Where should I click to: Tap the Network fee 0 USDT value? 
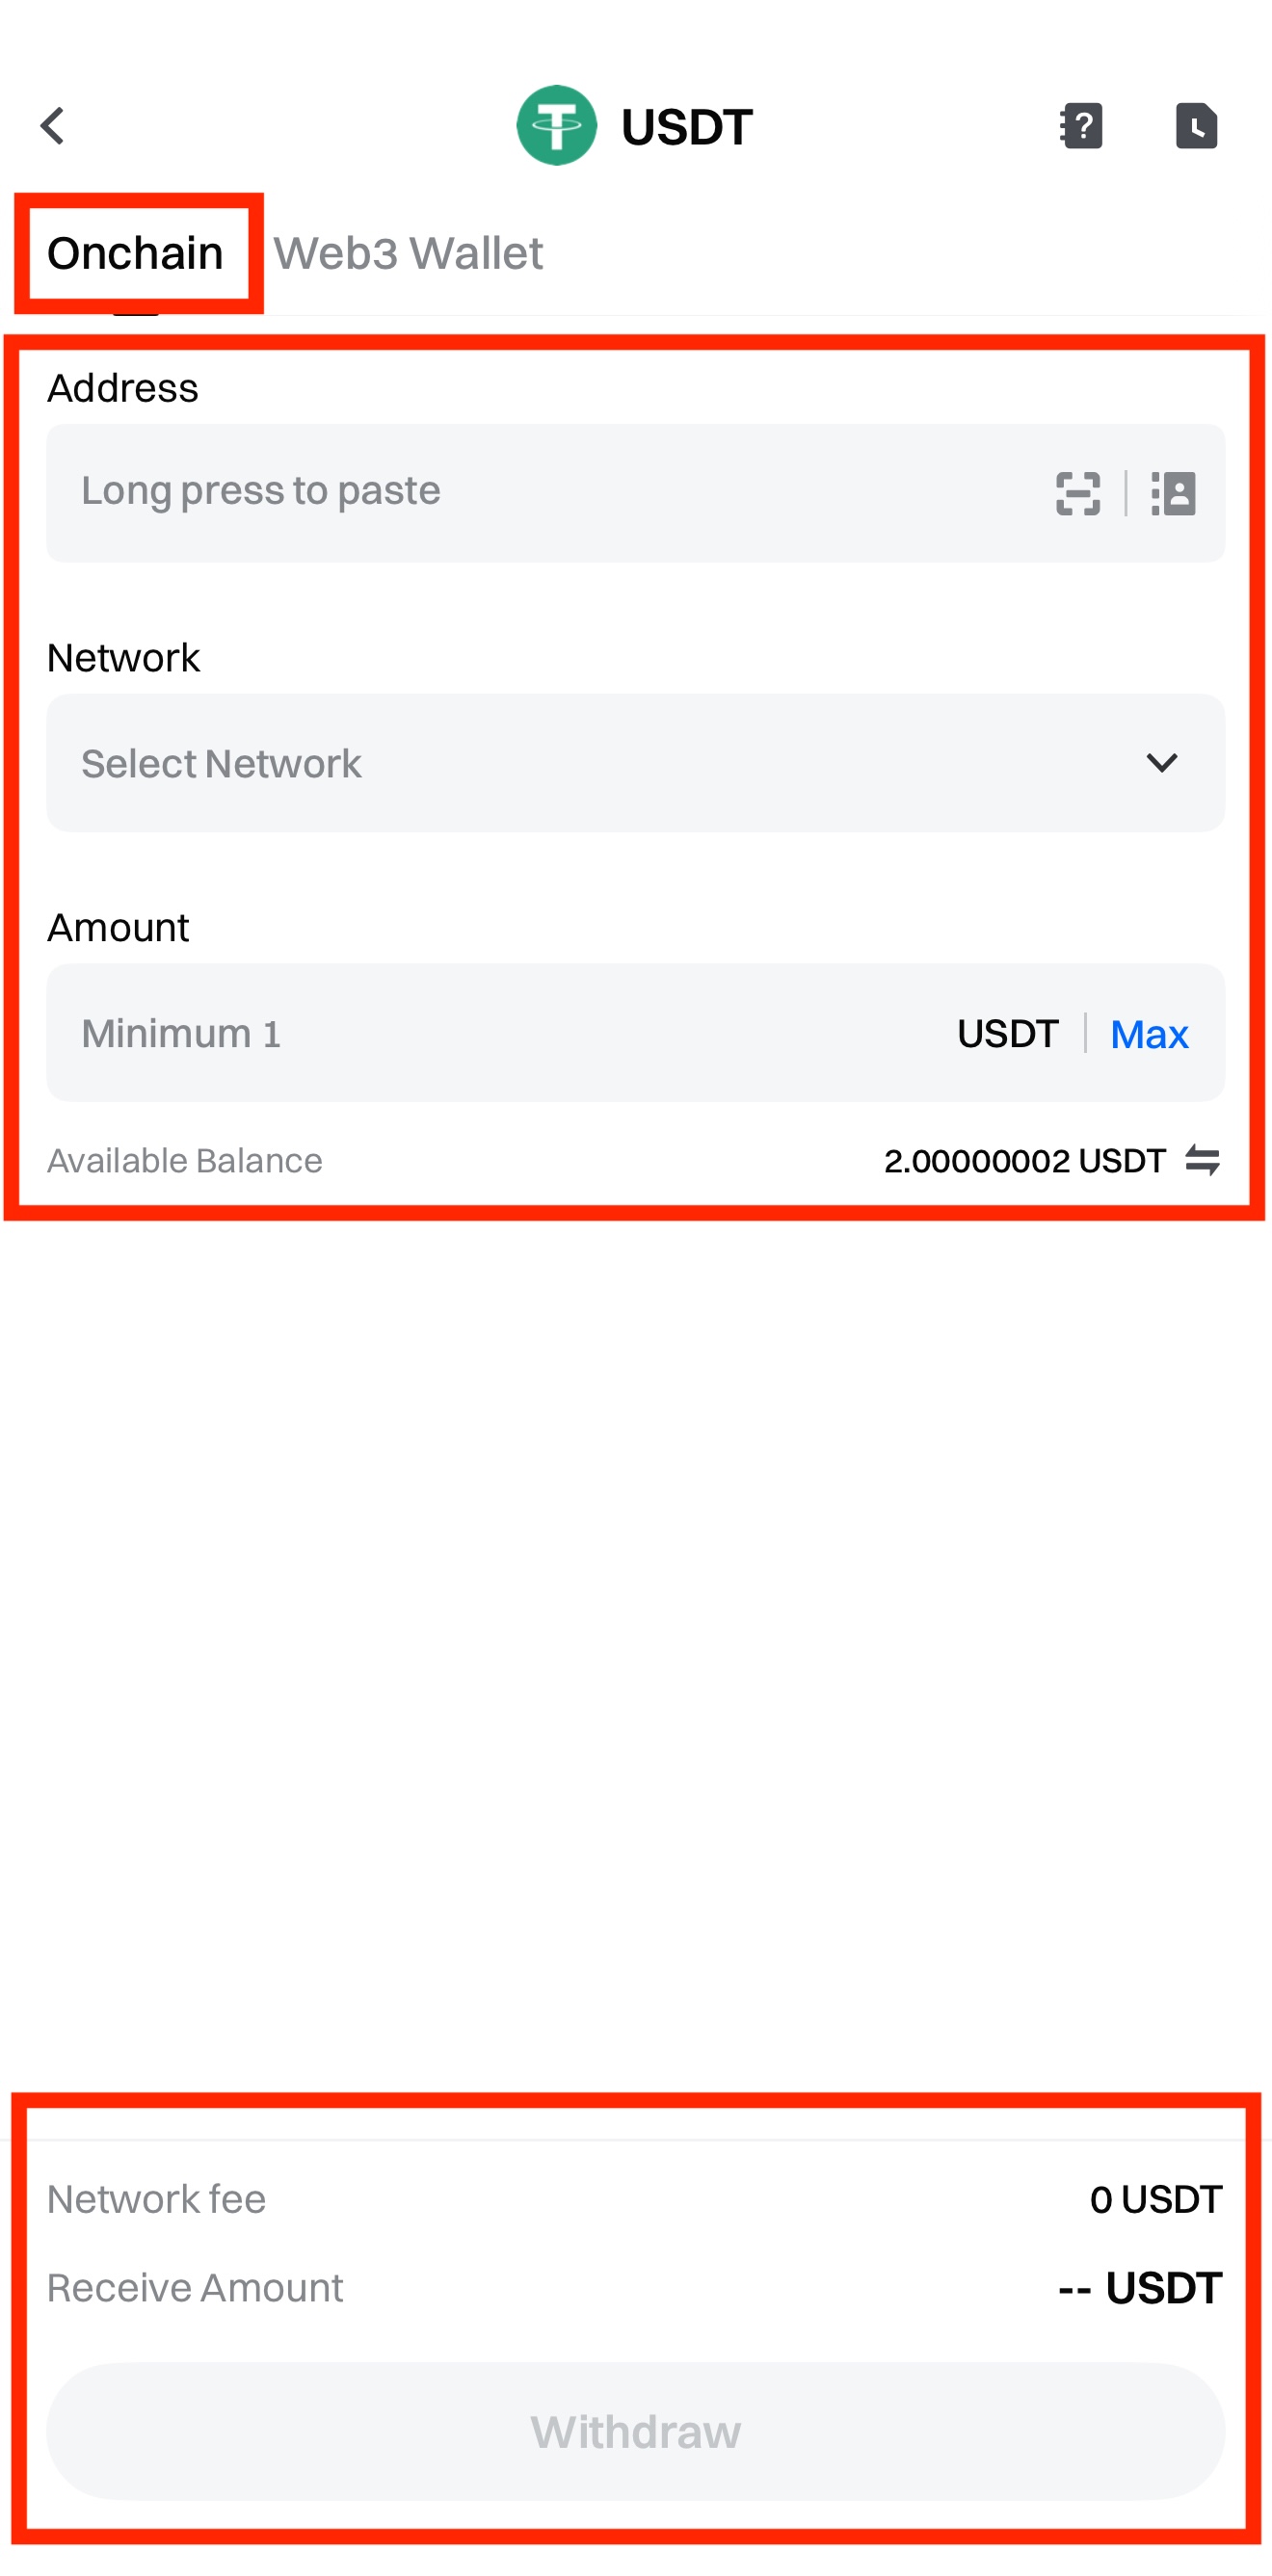[x=1155, y=2199]
